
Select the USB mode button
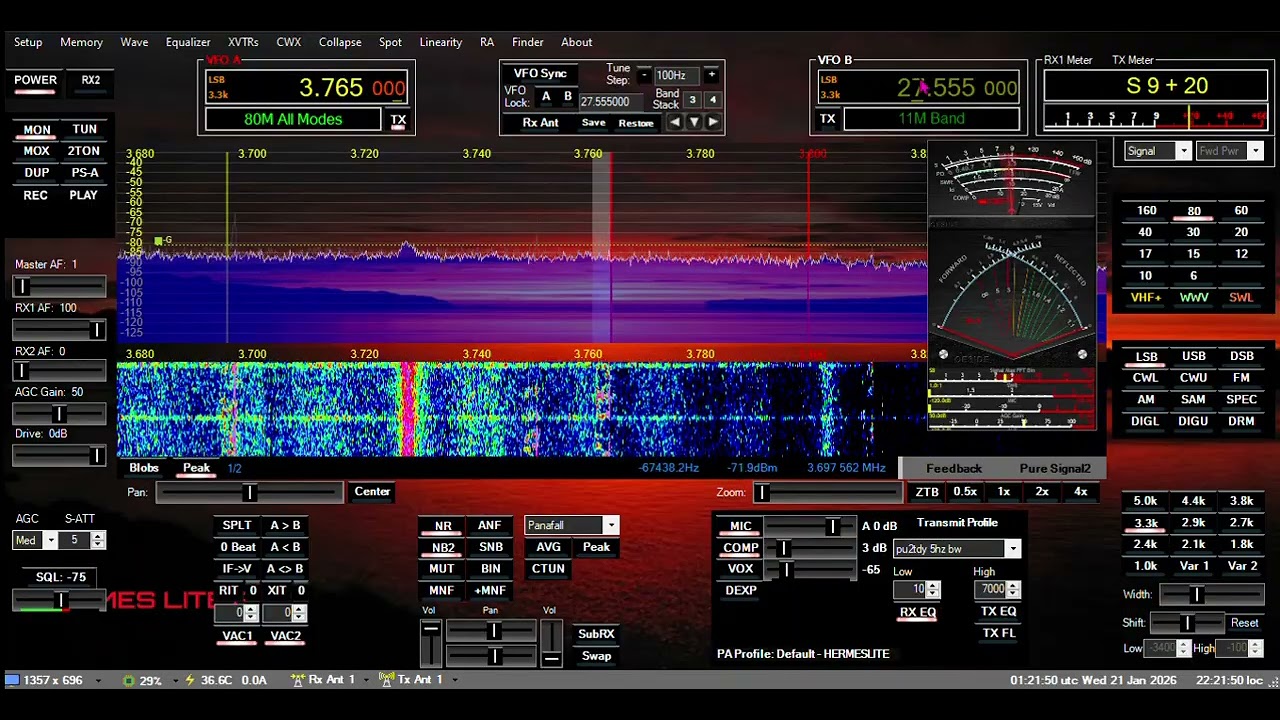[1194, 356]
